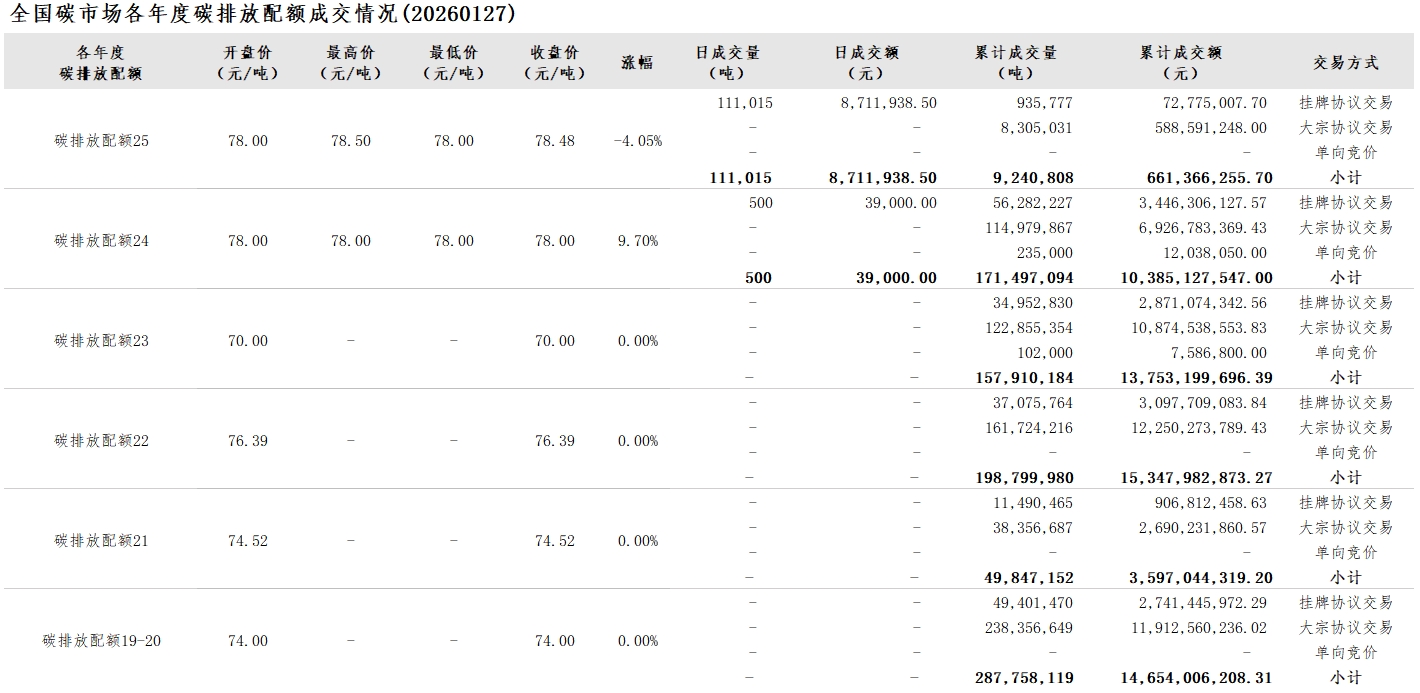Select the 碳排放配额23 row label
Image resolution: width=1420 pixels, height=693 pixels.
[101, 341]
